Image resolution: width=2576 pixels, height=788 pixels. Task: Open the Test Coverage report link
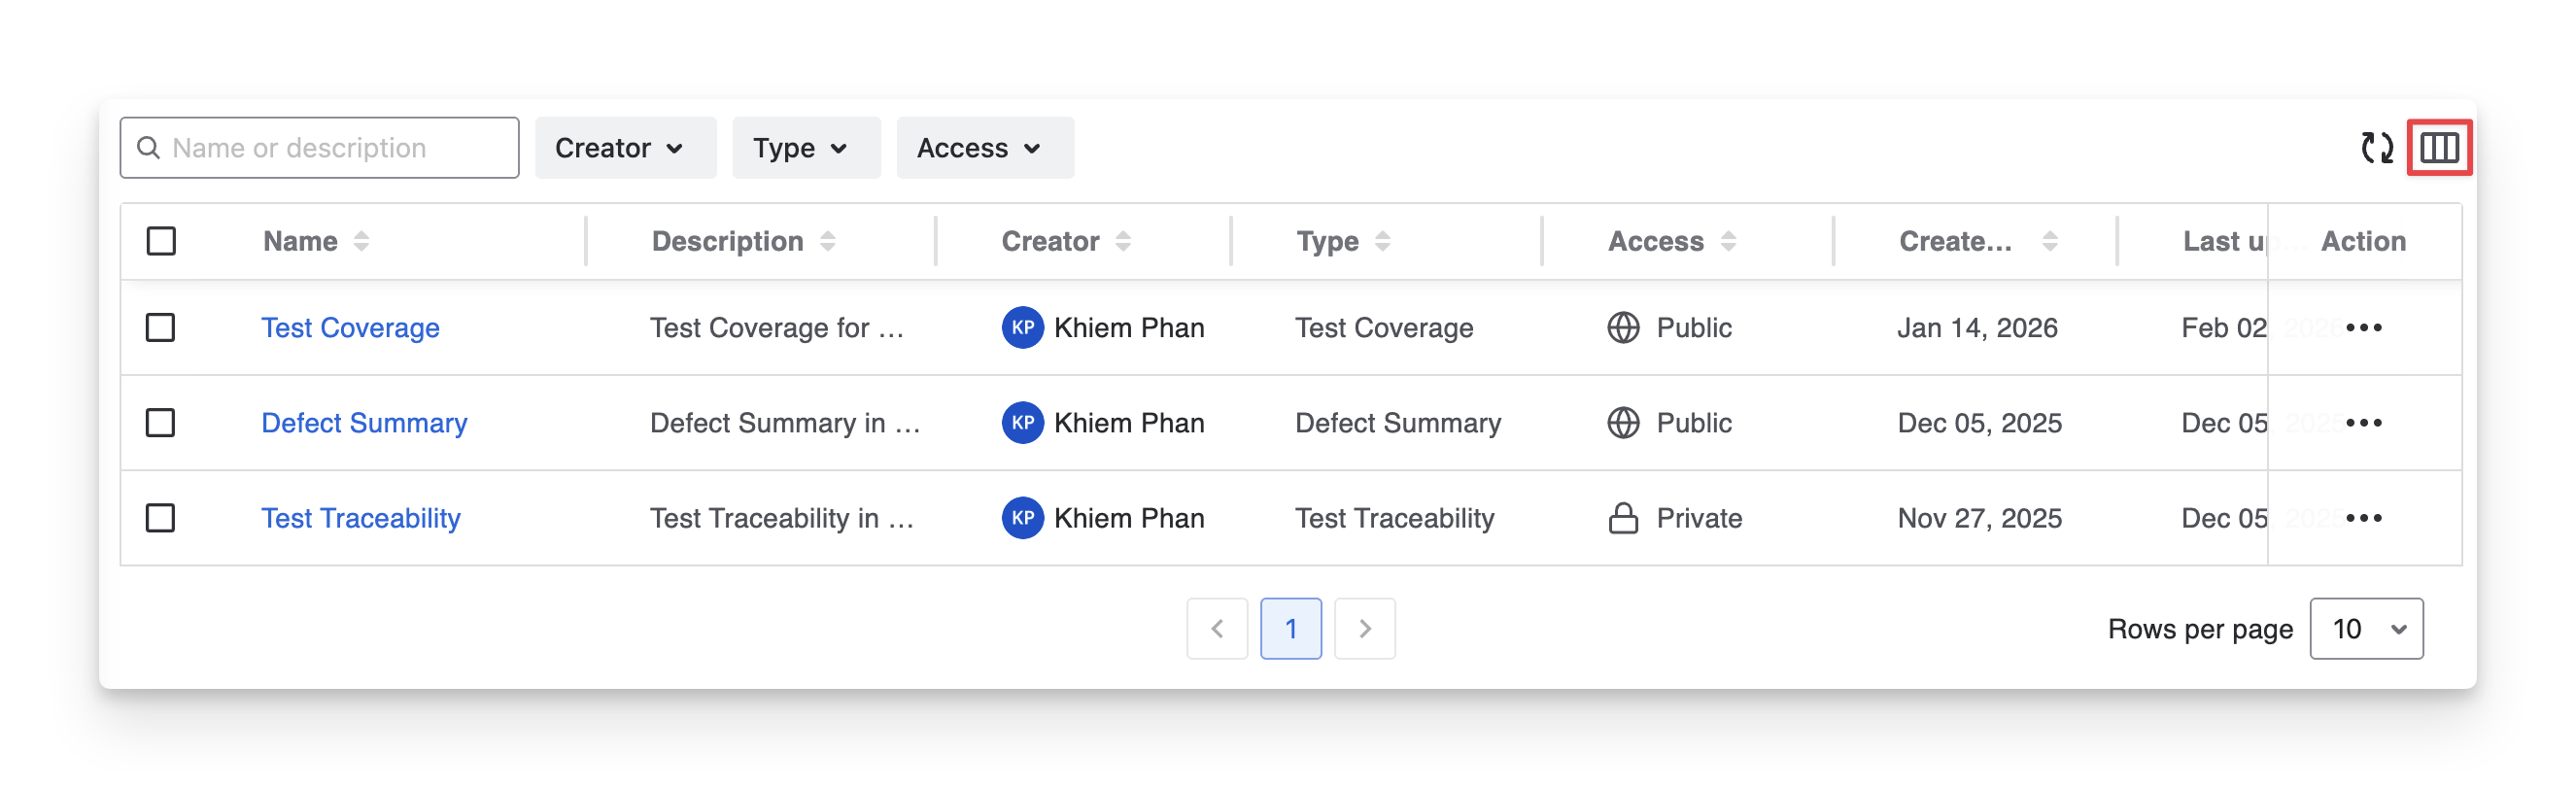pos(350,328)
